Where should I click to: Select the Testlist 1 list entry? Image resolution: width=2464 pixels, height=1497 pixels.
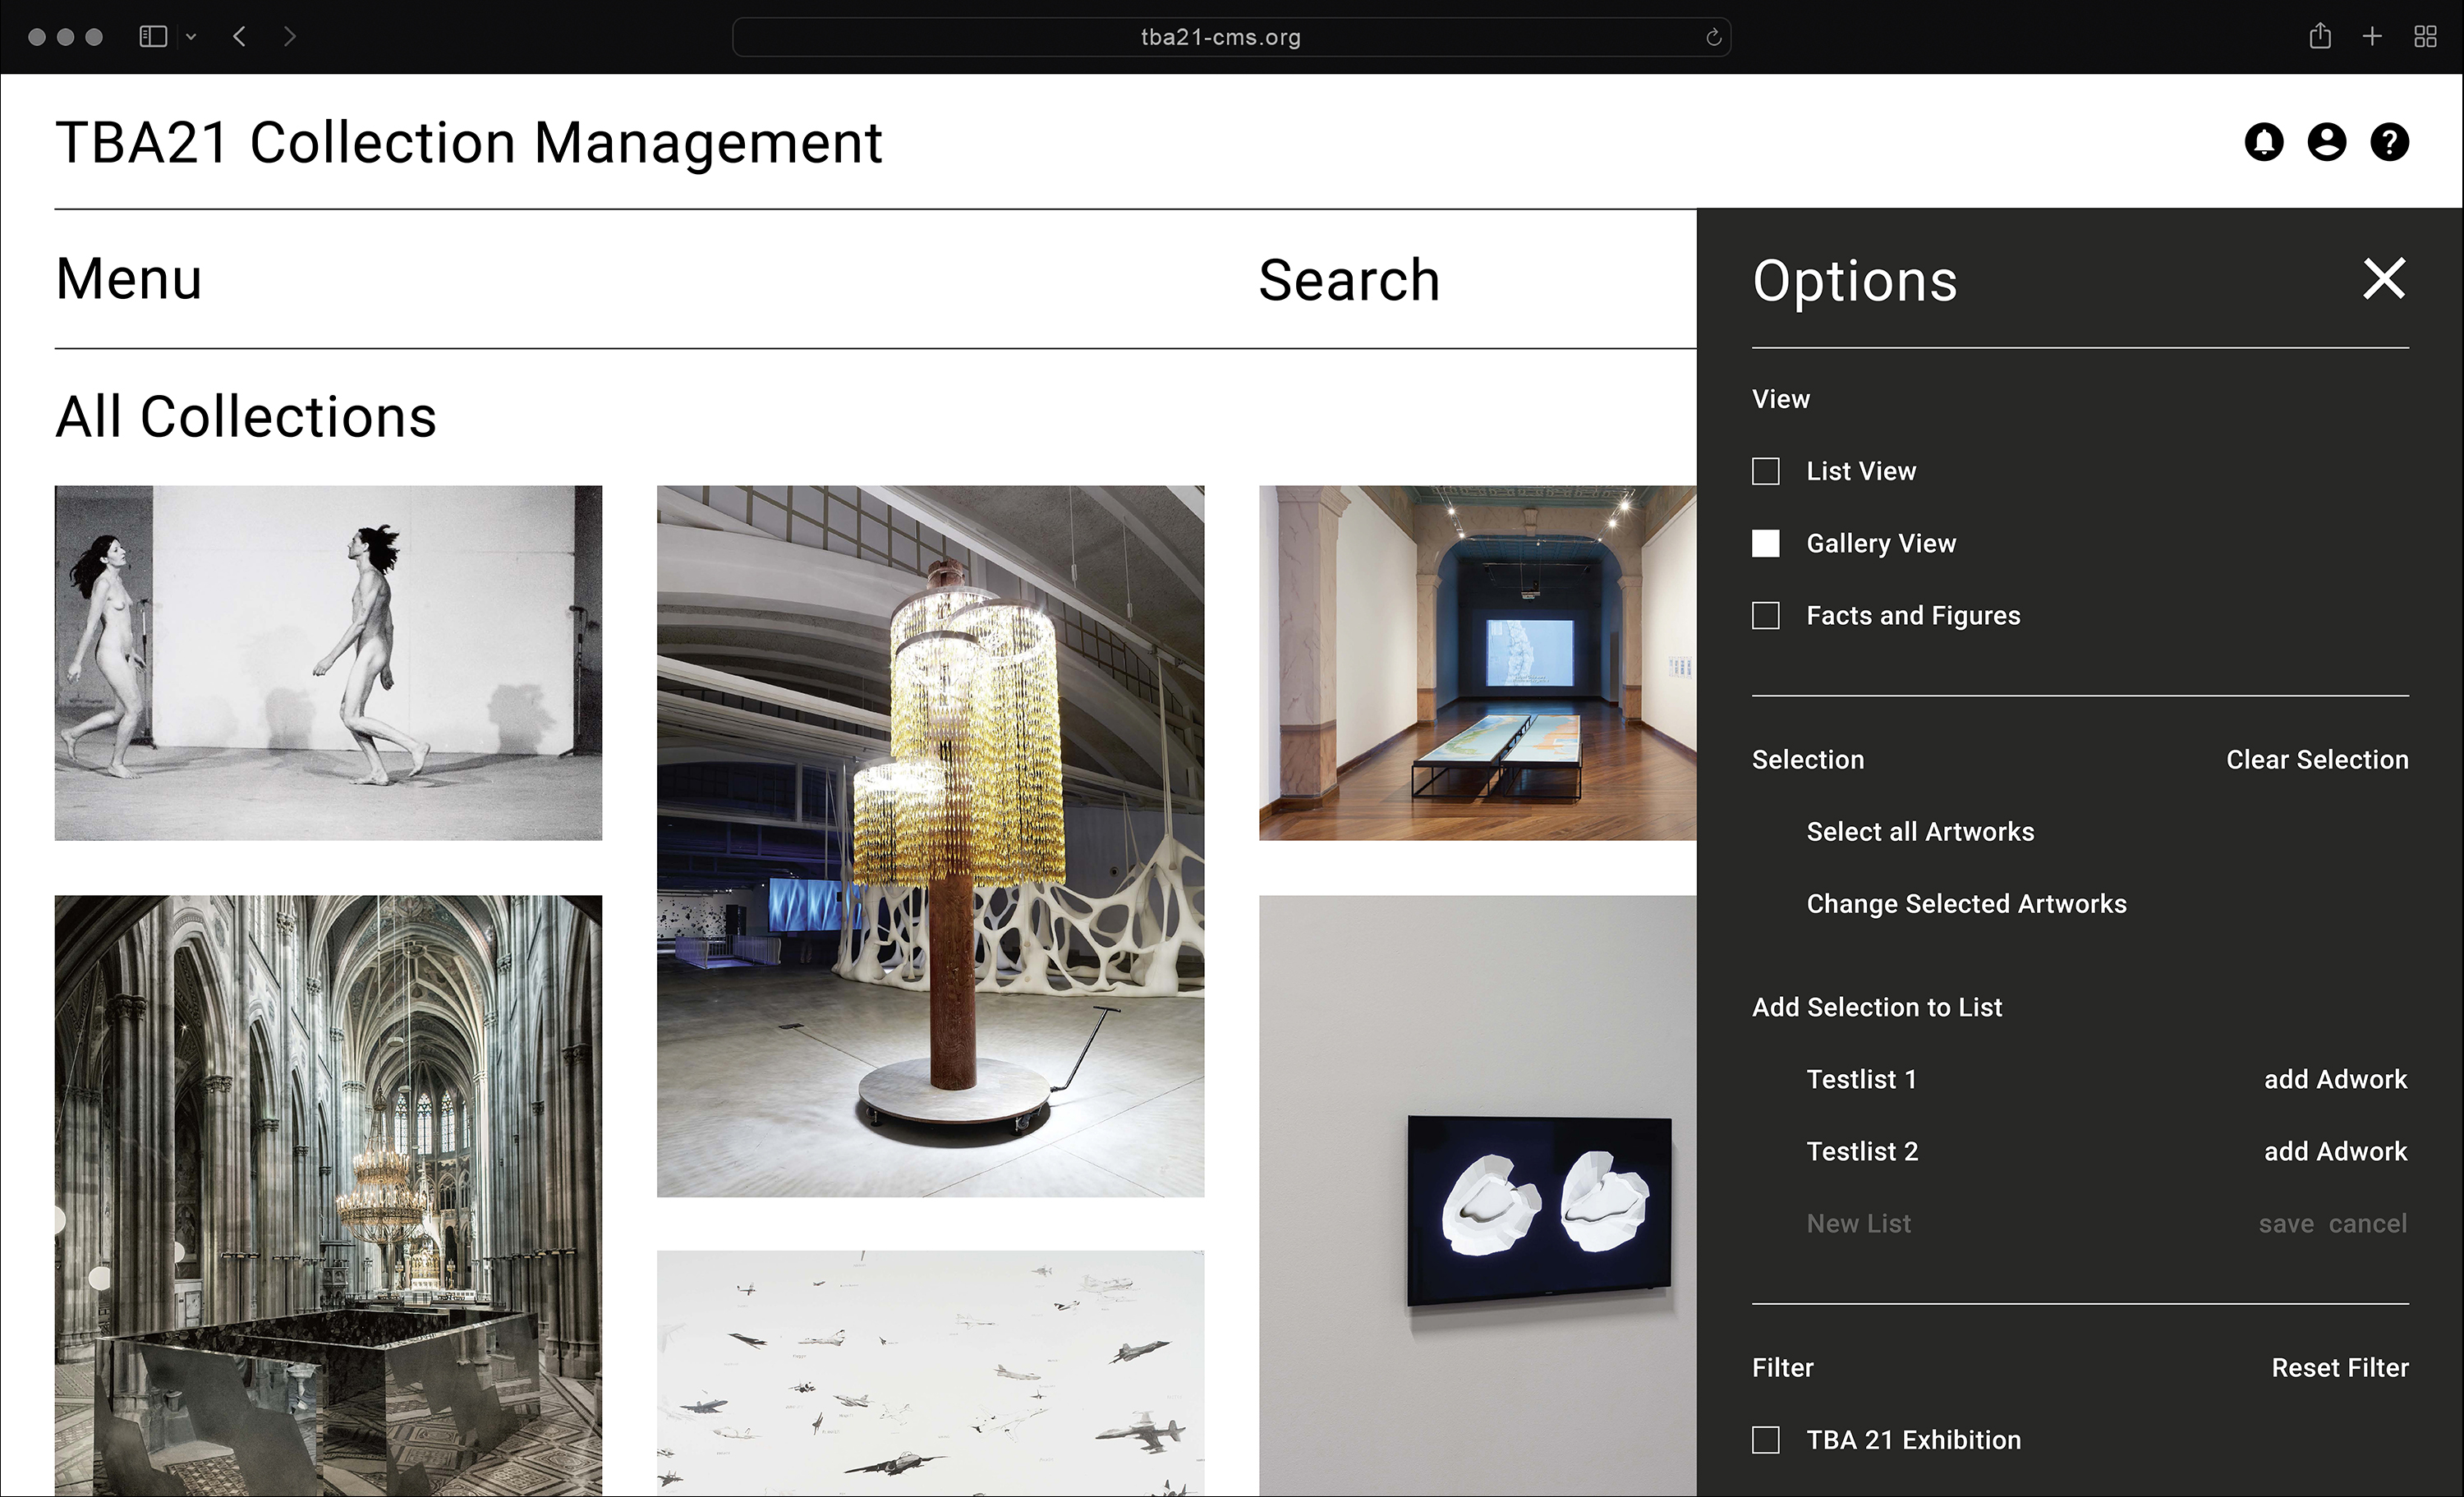pyautogui.click(x=1861, y=1080)
